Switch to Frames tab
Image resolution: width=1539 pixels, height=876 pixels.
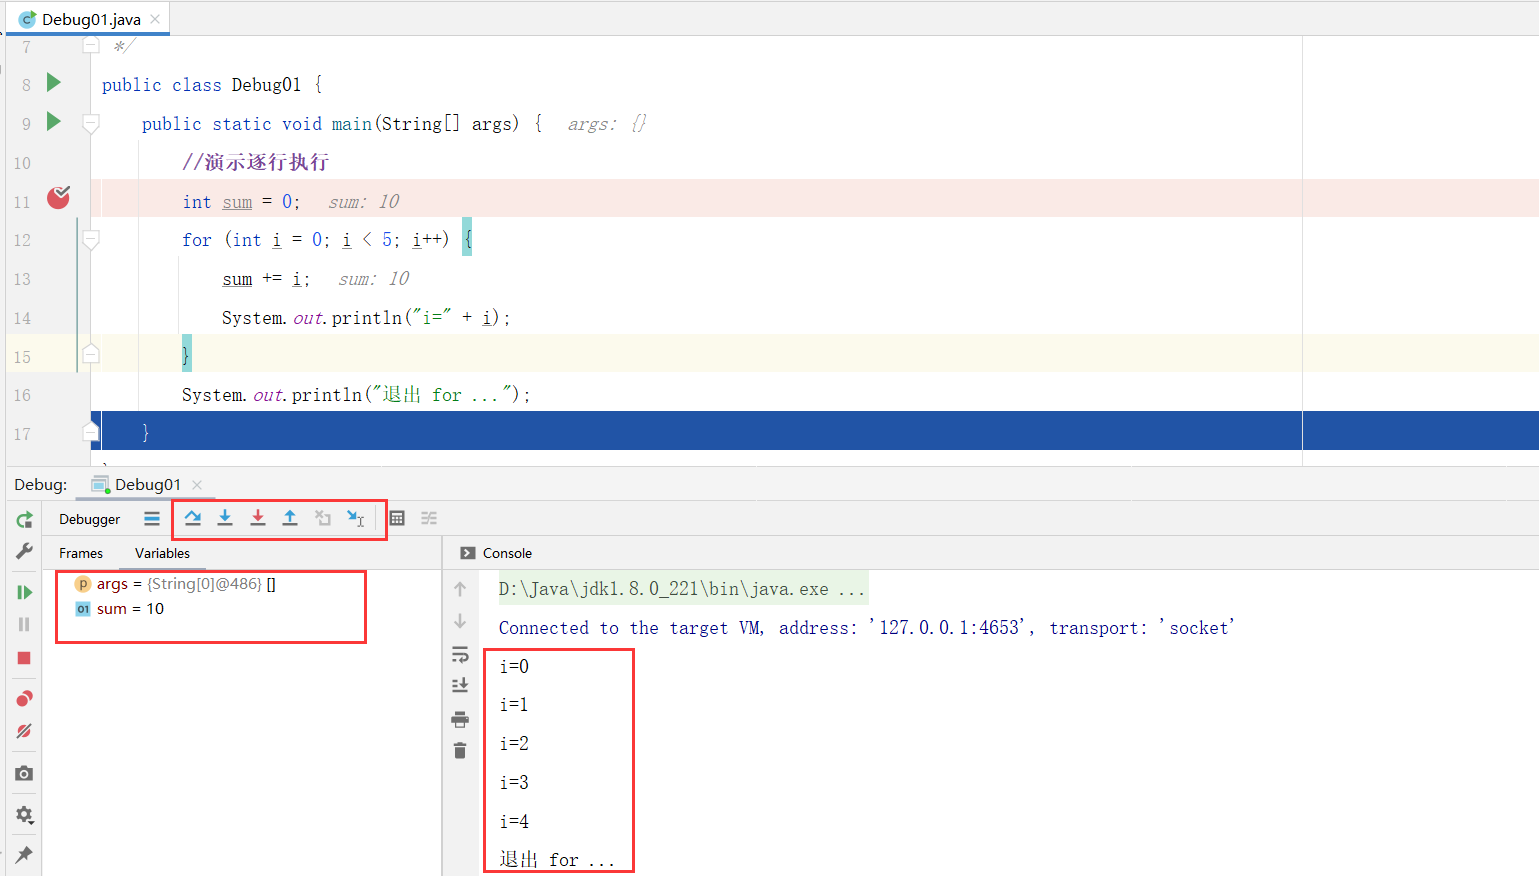click(x=81, y=553)
